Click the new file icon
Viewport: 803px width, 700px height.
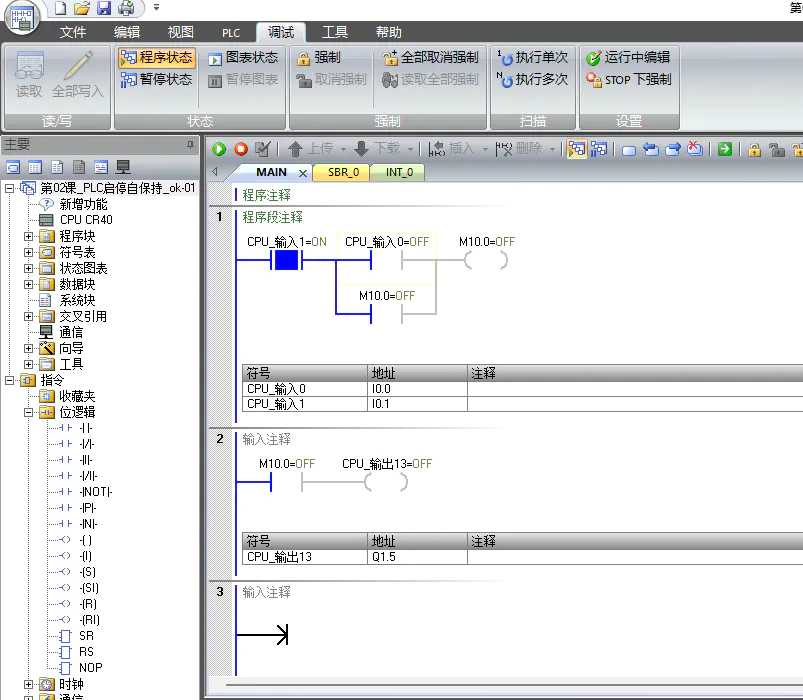coord(60,8)
